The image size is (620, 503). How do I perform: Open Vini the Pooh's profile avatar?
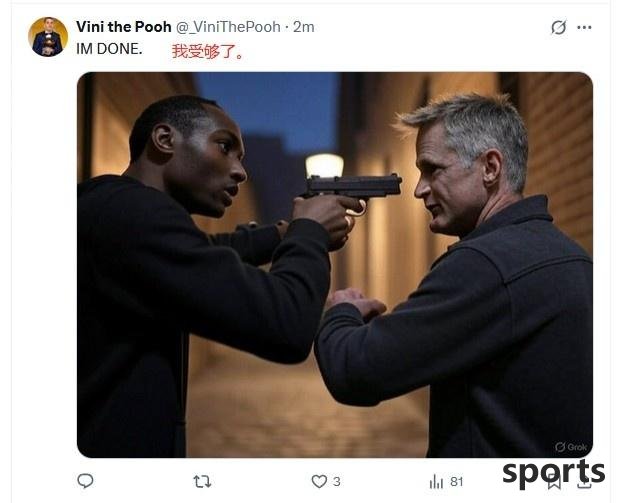48,37
